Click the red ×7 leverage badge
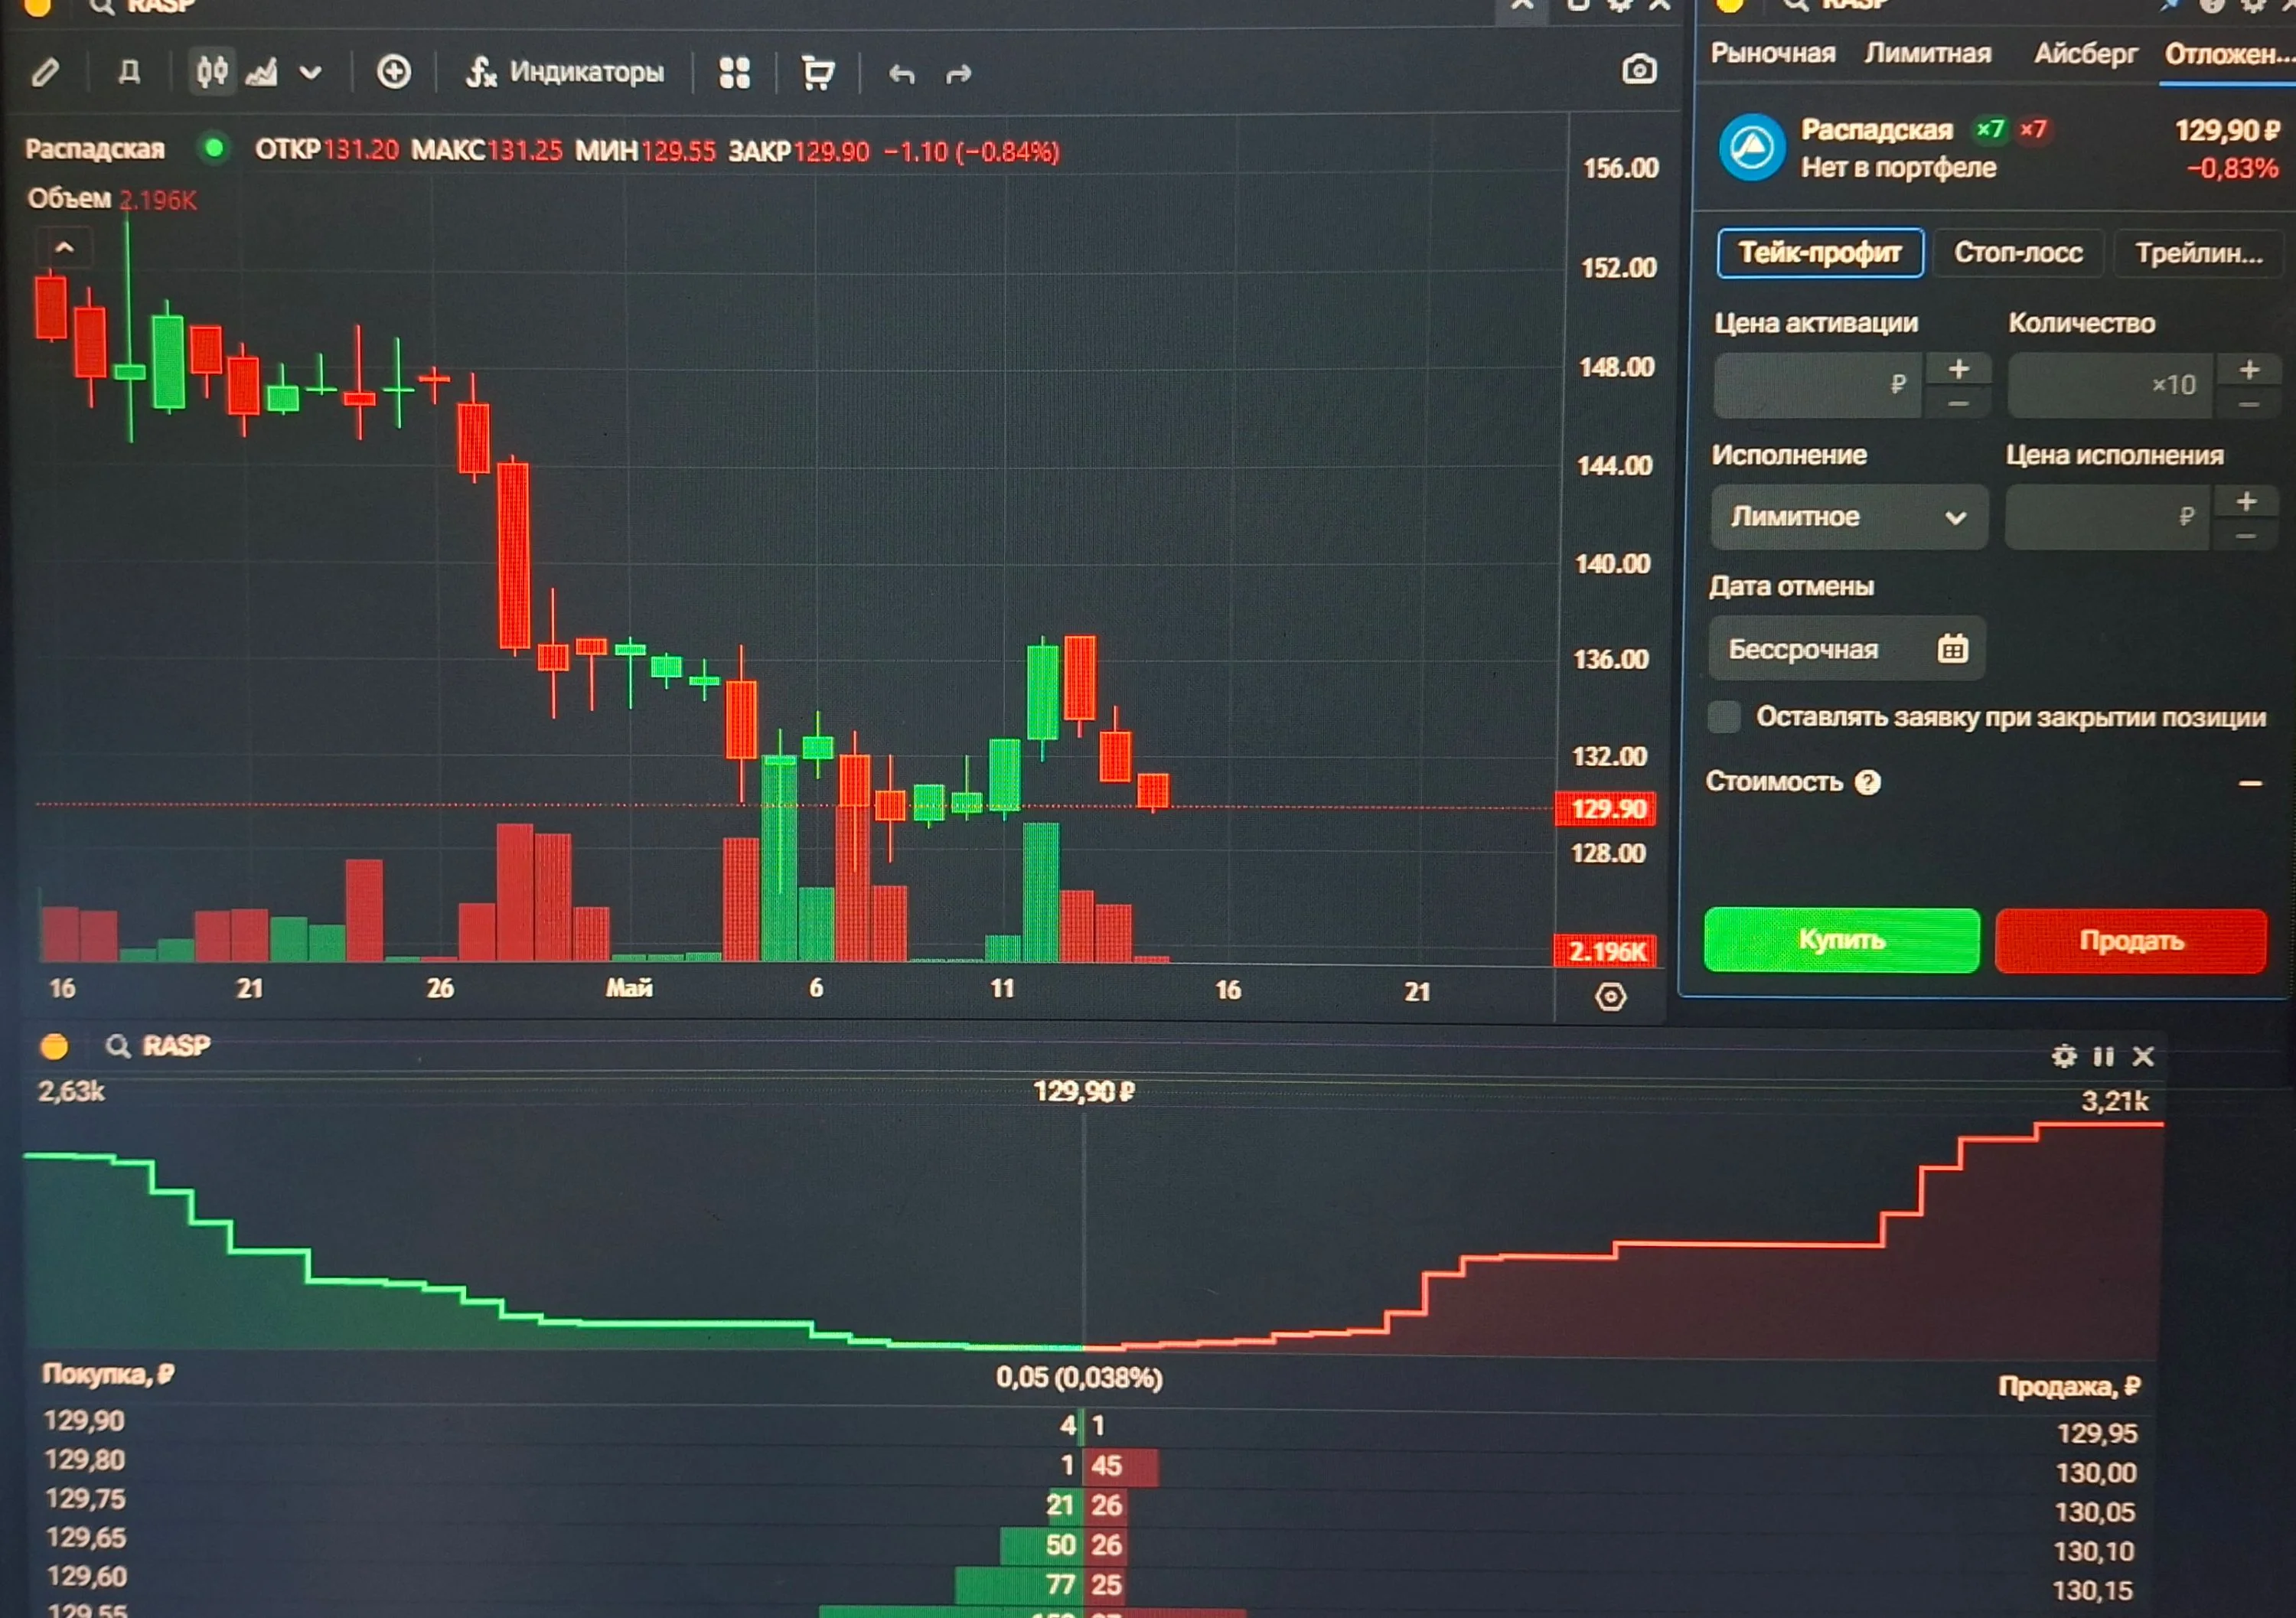The image size is (2296, 1618). click(2033, 130)
